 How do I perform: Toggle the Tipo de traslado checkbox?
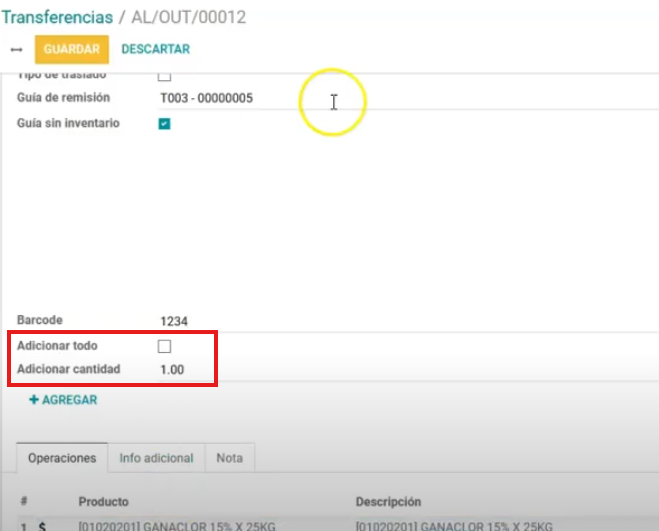click(164, 76)
